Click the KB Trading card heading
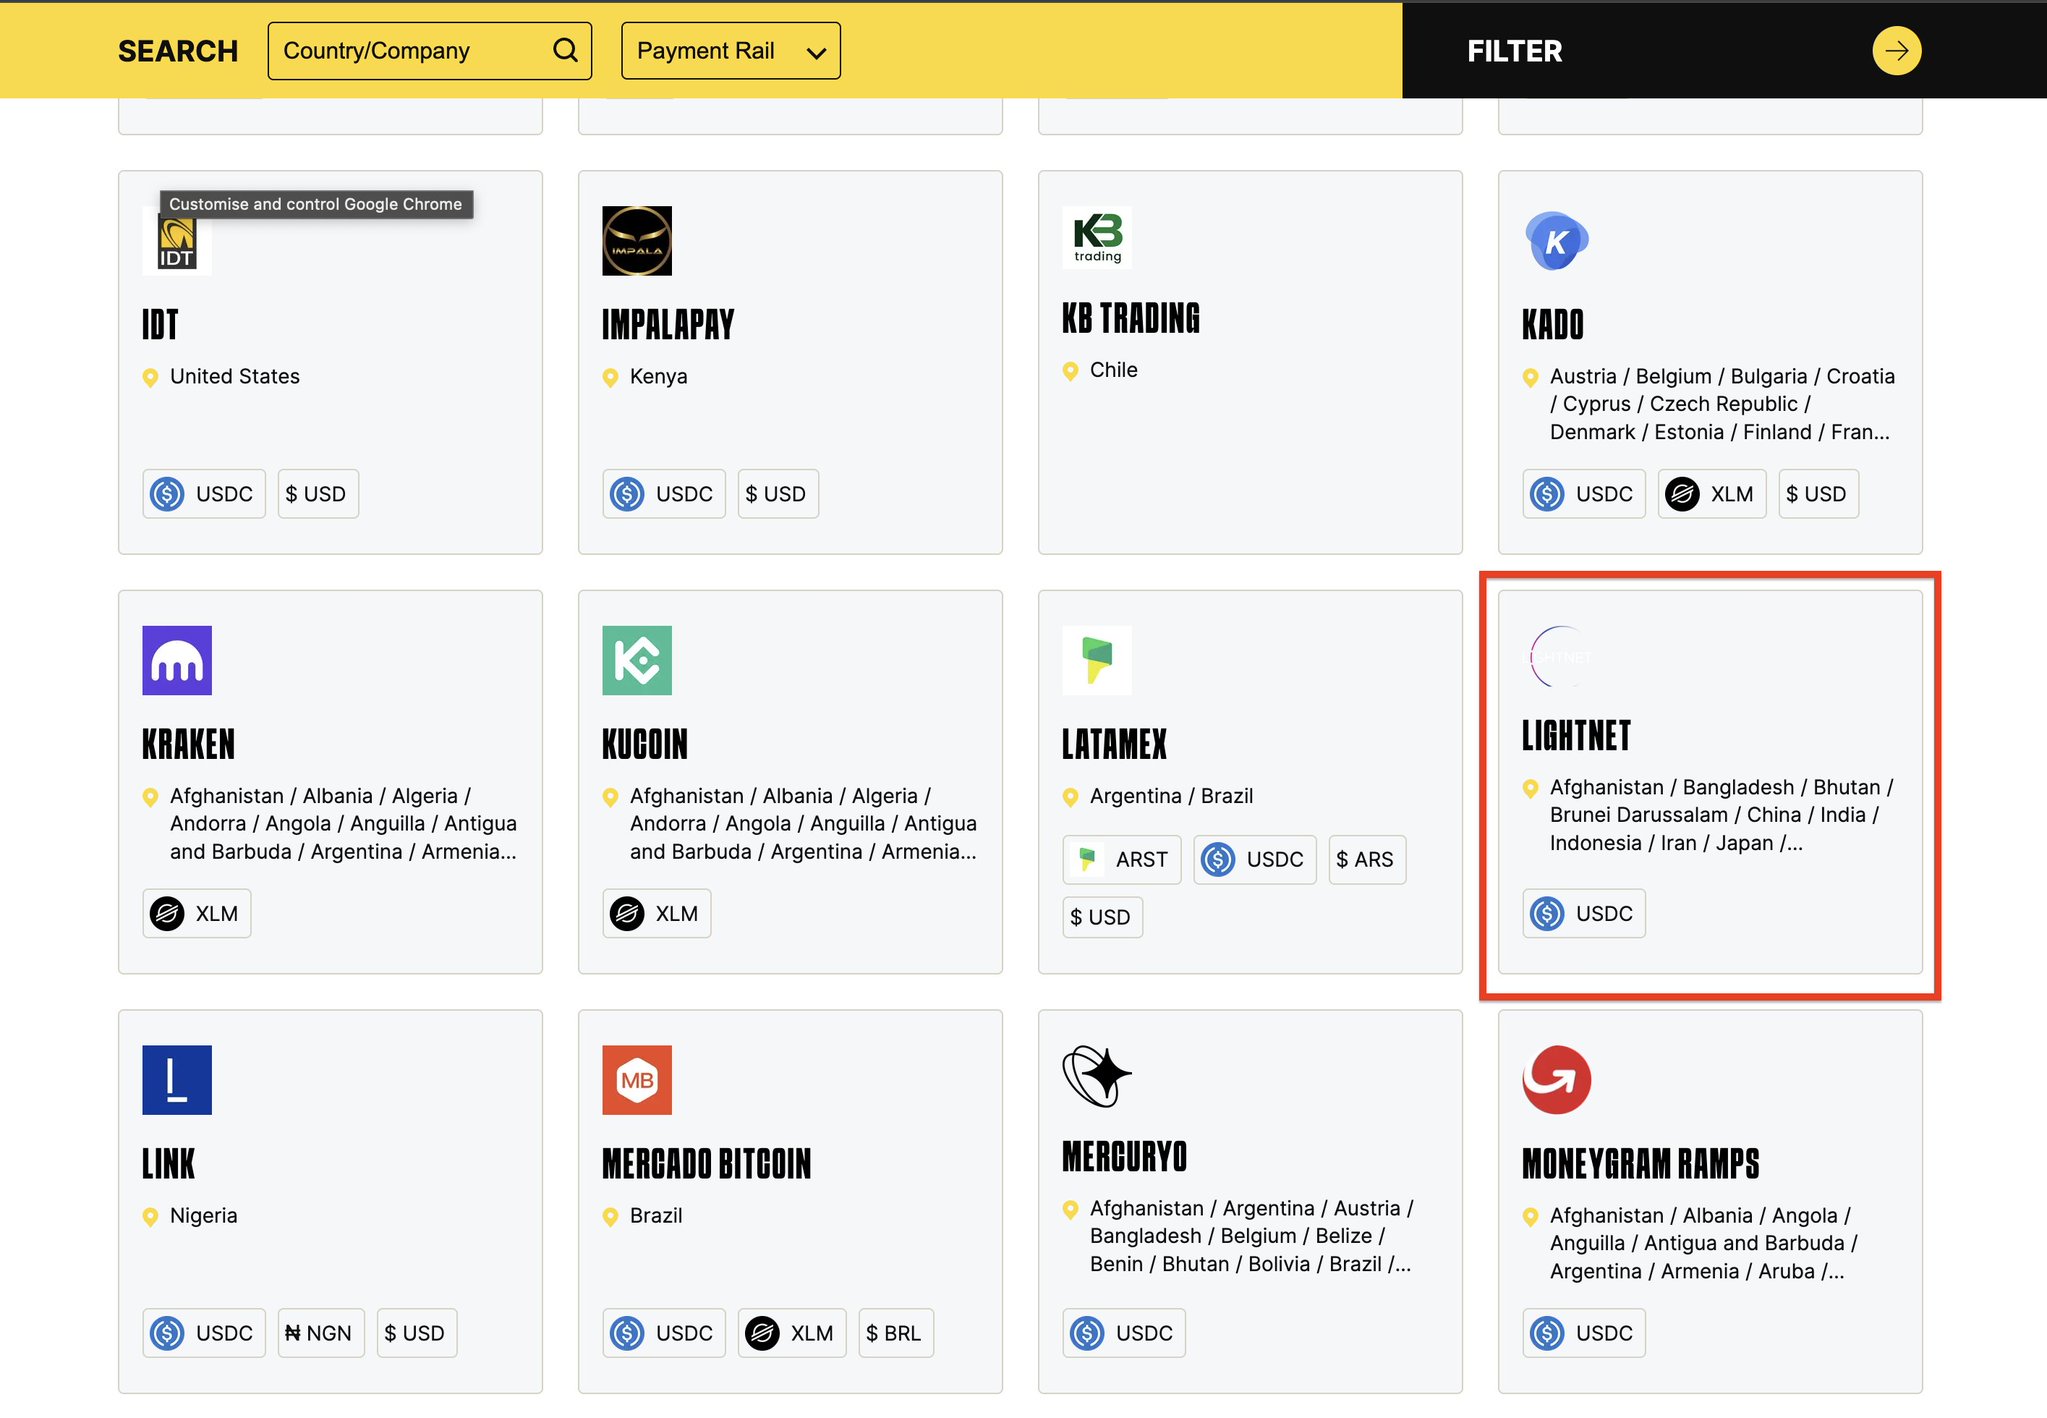2047x1418 pixels. tap(1131, 318)
